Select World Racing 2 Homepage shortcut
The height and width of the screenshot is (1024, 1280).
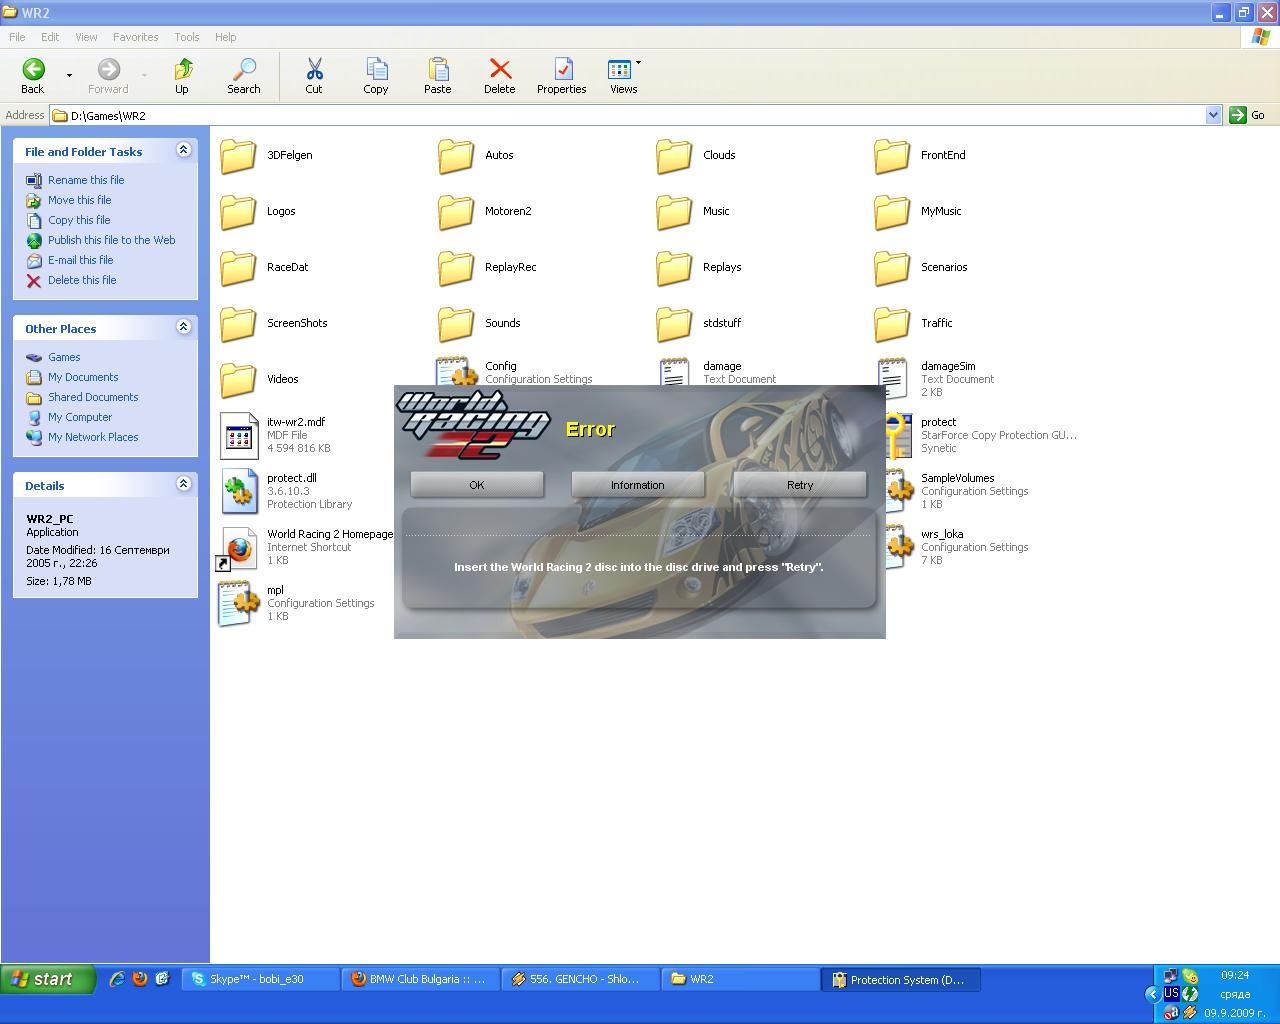306,548
